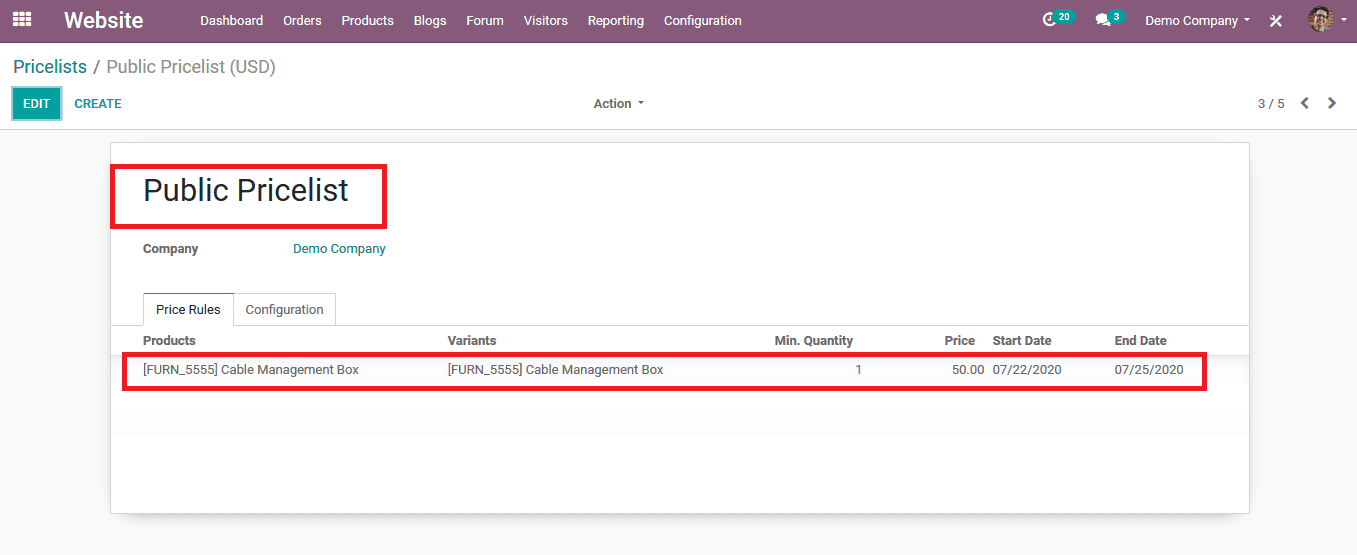
Task: Open the Dashboard menu
Action: click(x=232, y=21)
